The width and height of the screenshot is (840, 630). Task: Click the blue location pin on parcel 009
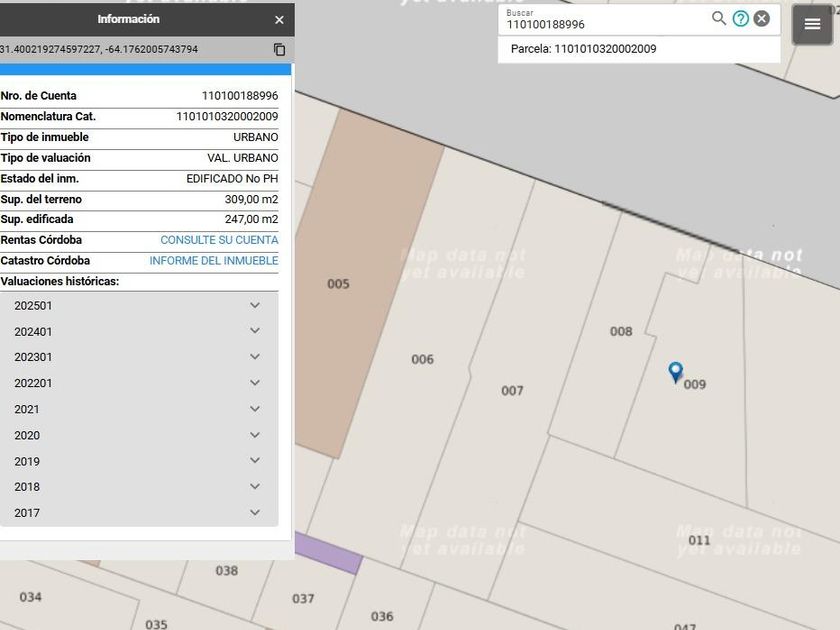[675, 371]
